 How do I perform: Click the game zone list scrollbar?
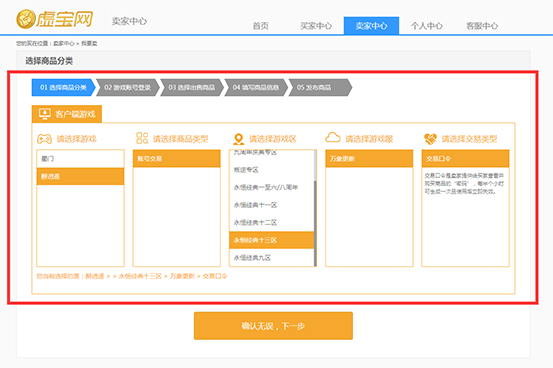pyautogui.click(x=315, y=223)
